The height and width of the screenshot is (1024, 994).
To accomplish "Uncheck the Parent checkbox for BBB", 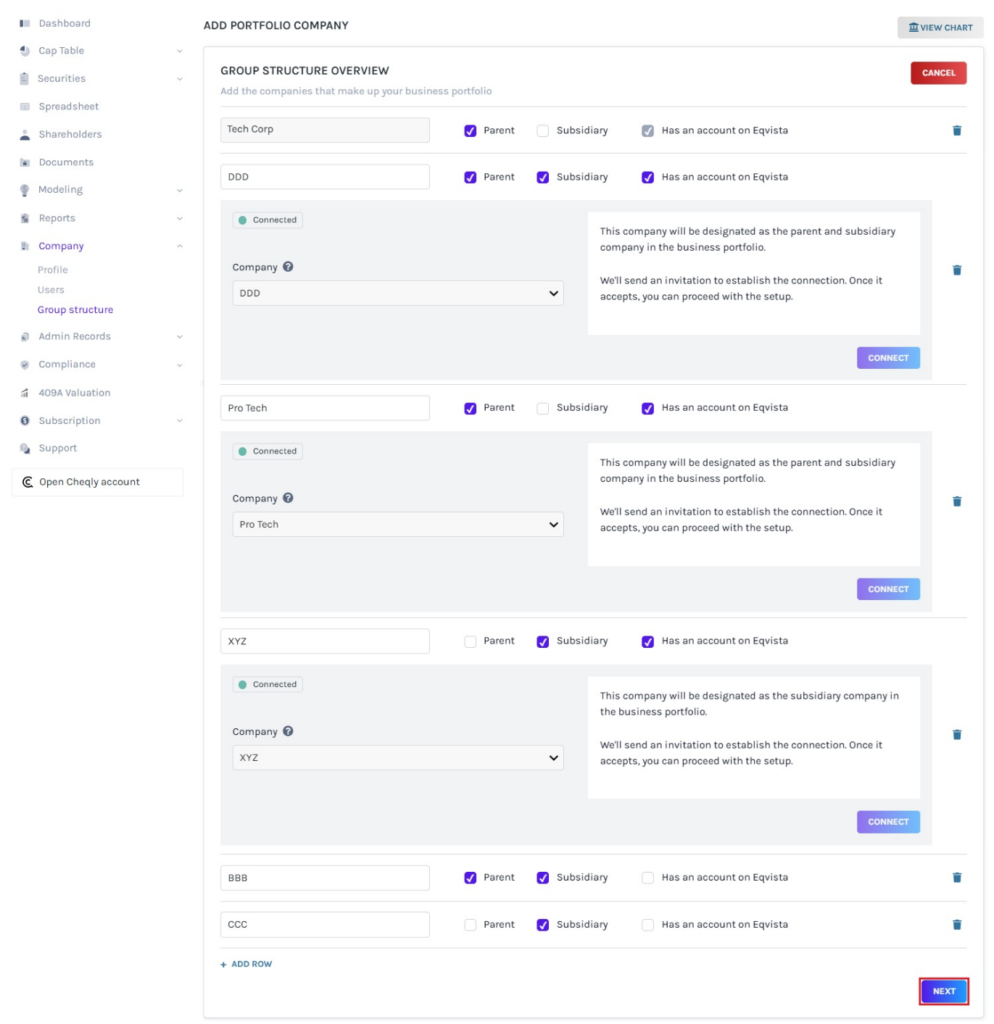I will pos(470,878).
